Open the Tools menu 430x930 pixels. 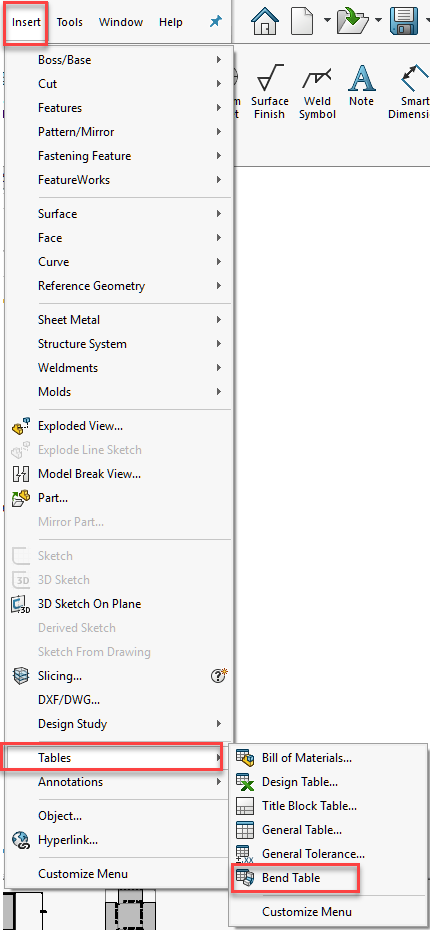[70, 23]
